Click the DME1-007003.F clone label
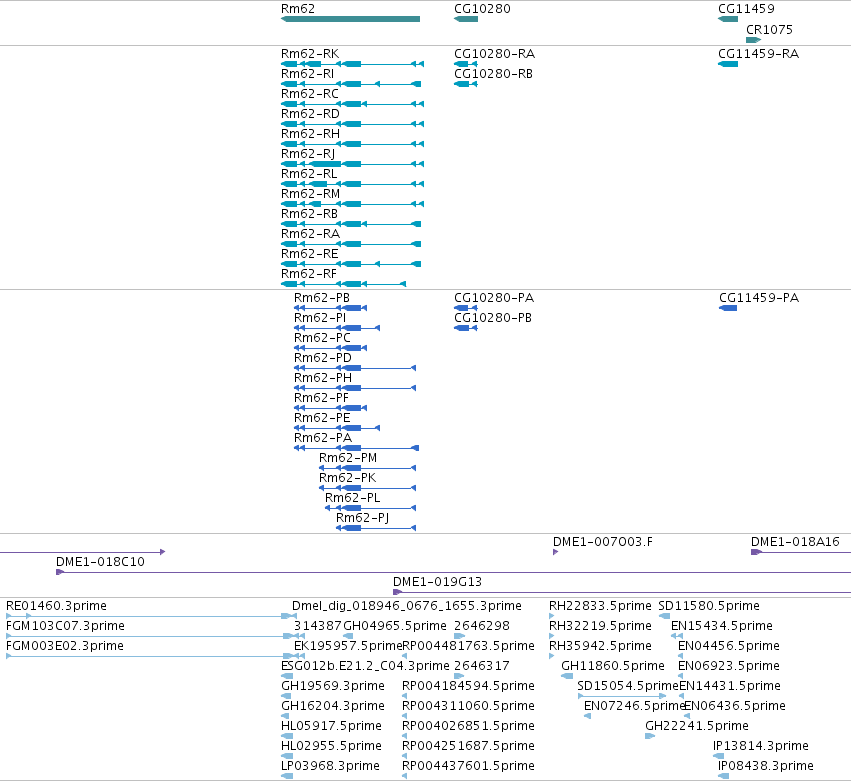Screen dimensions: 851x781 point(603,542)
